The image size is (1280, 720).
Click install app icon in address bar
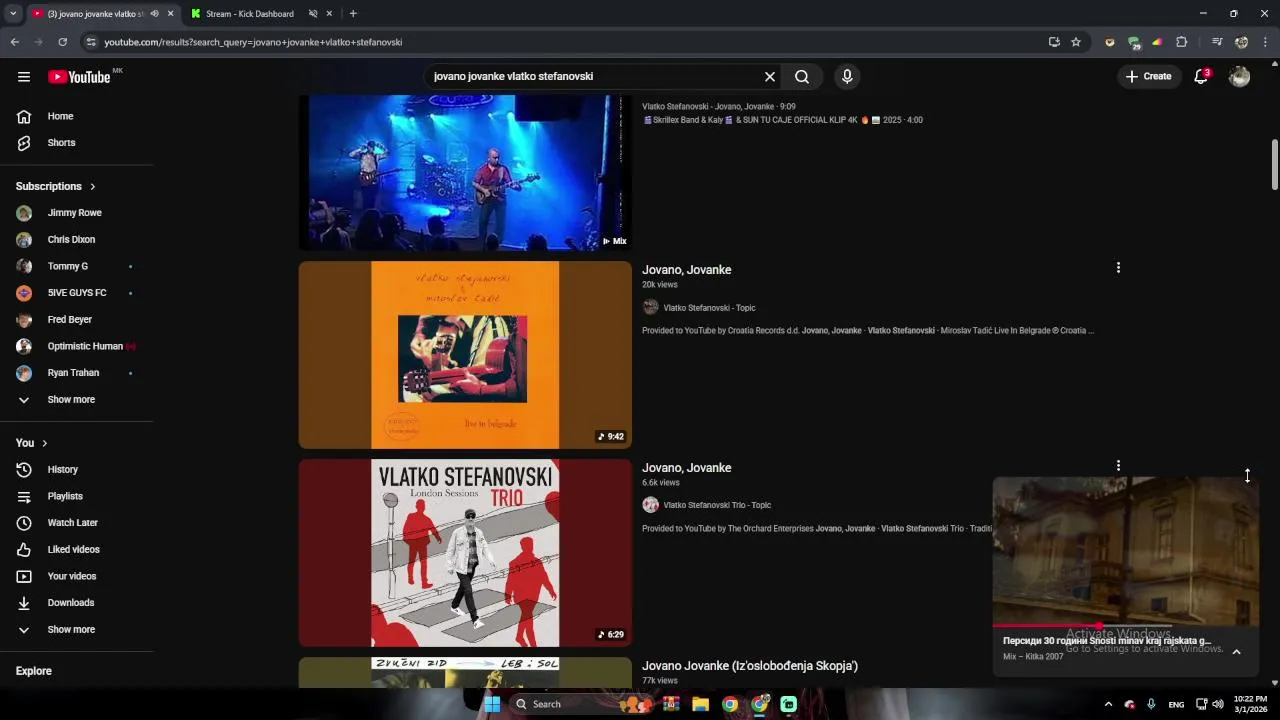click(x=1054, y=42)
